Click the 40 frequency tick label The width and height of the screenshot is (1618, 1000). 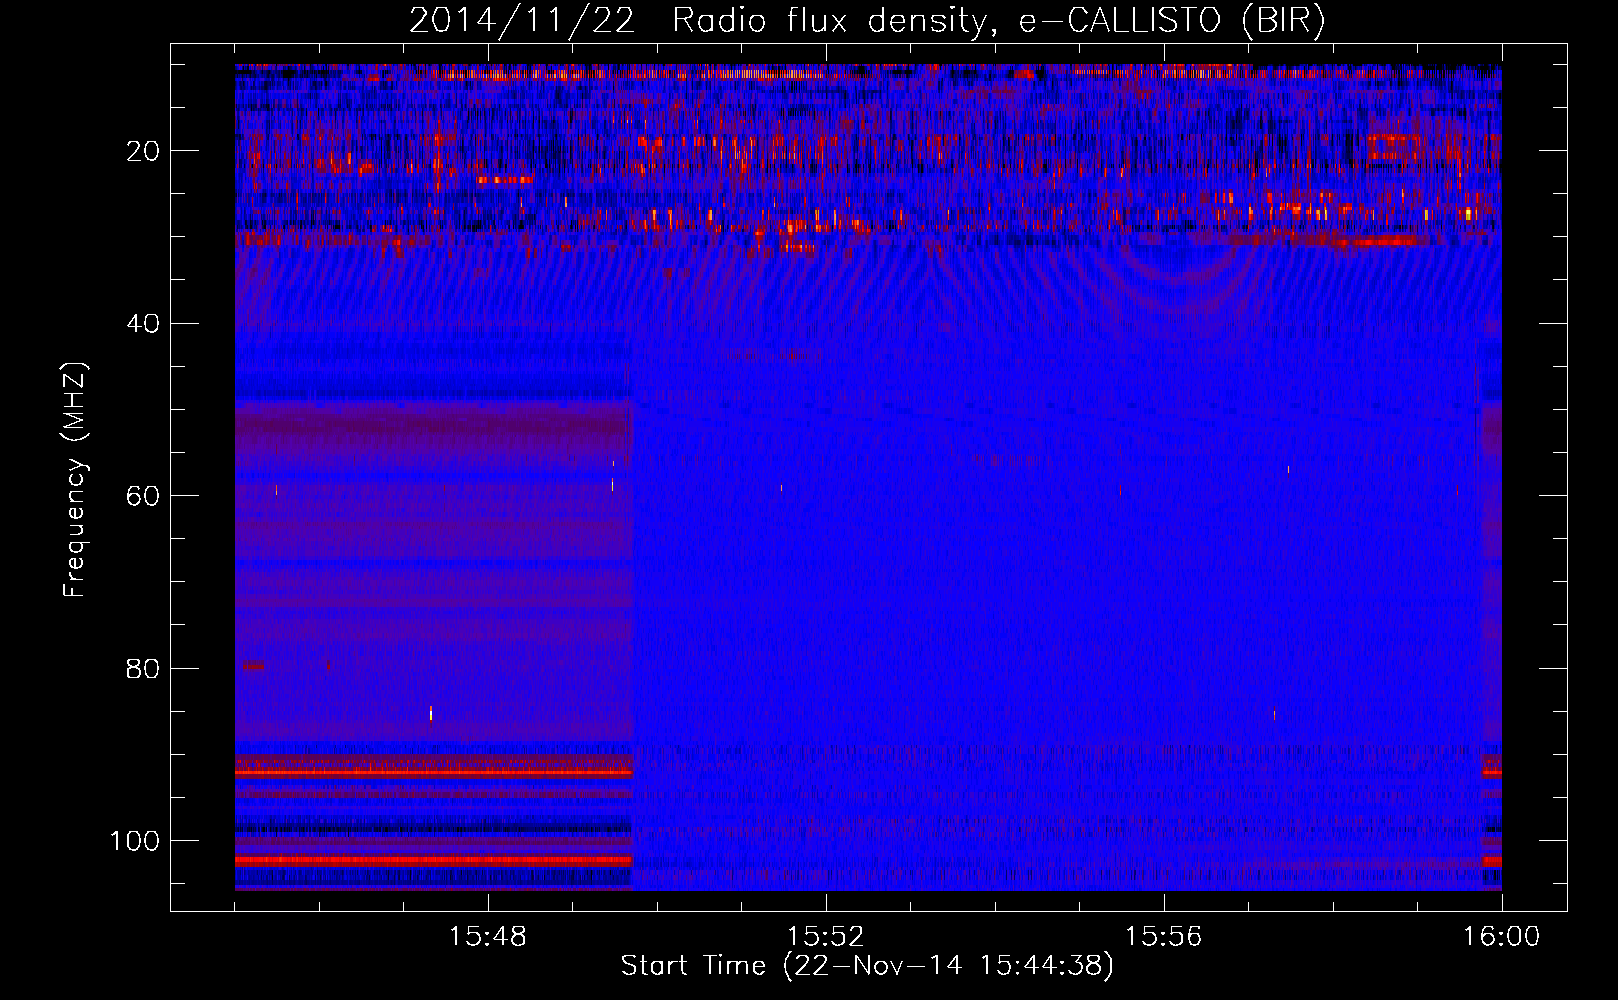pos(144,324)
